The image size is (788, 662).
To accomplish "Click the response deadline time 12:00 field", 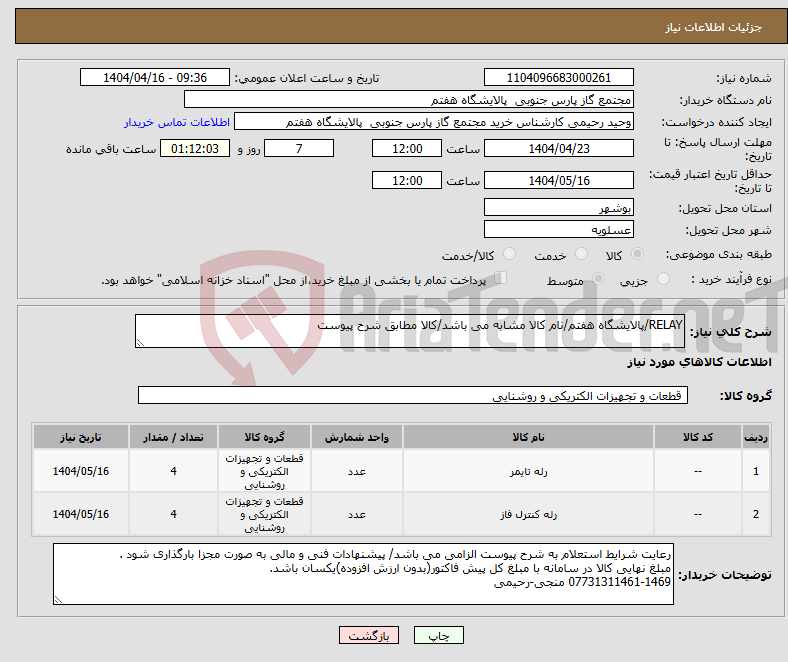I will click(x=407, y=148).
